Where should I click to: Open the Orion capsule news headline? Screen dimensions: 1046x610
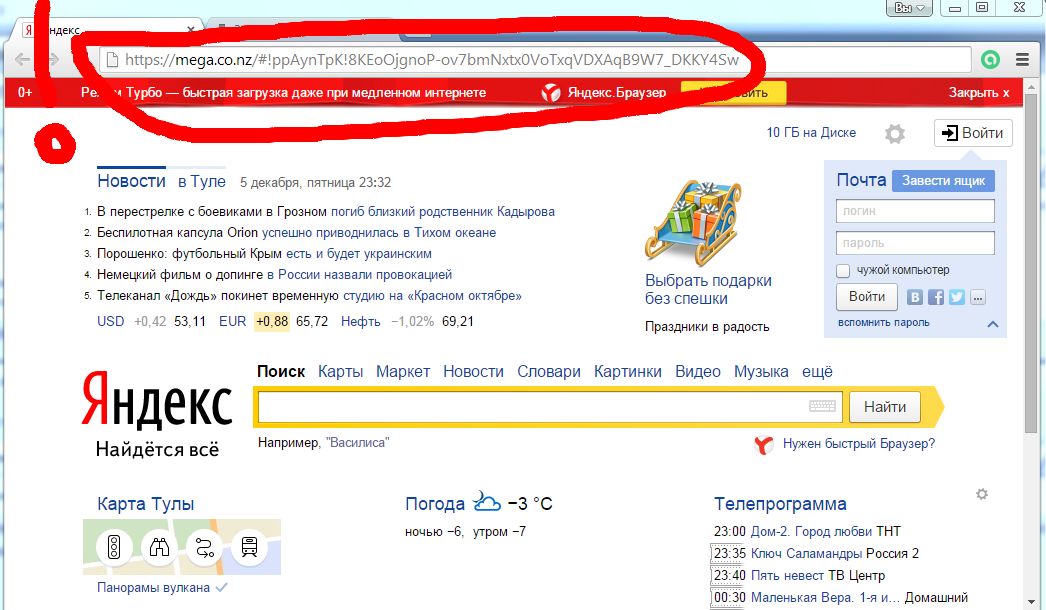coord(296,233)
